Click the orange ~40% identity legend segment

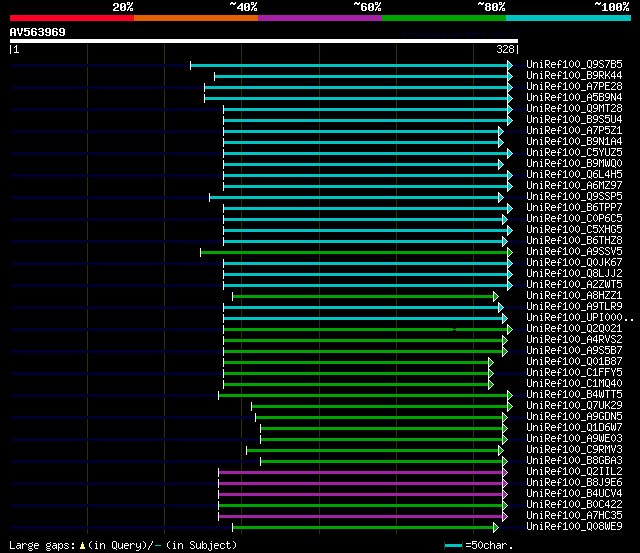click(196, 18)
